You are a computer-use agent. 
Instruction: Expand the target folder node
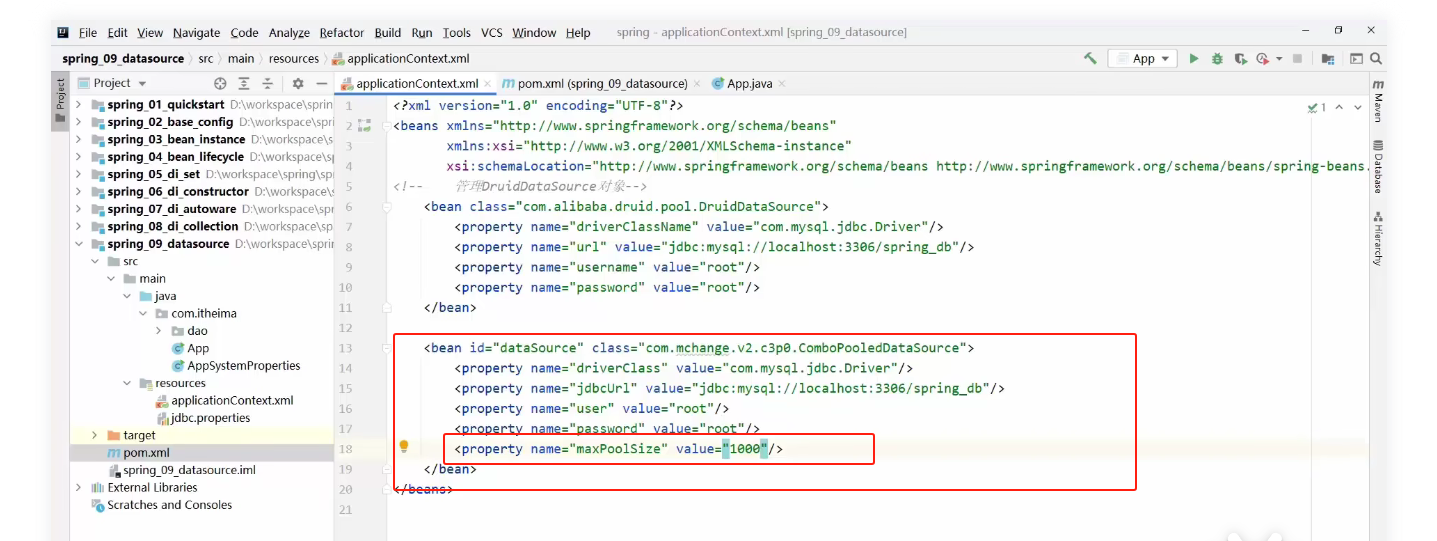click(x=95, y=435)
